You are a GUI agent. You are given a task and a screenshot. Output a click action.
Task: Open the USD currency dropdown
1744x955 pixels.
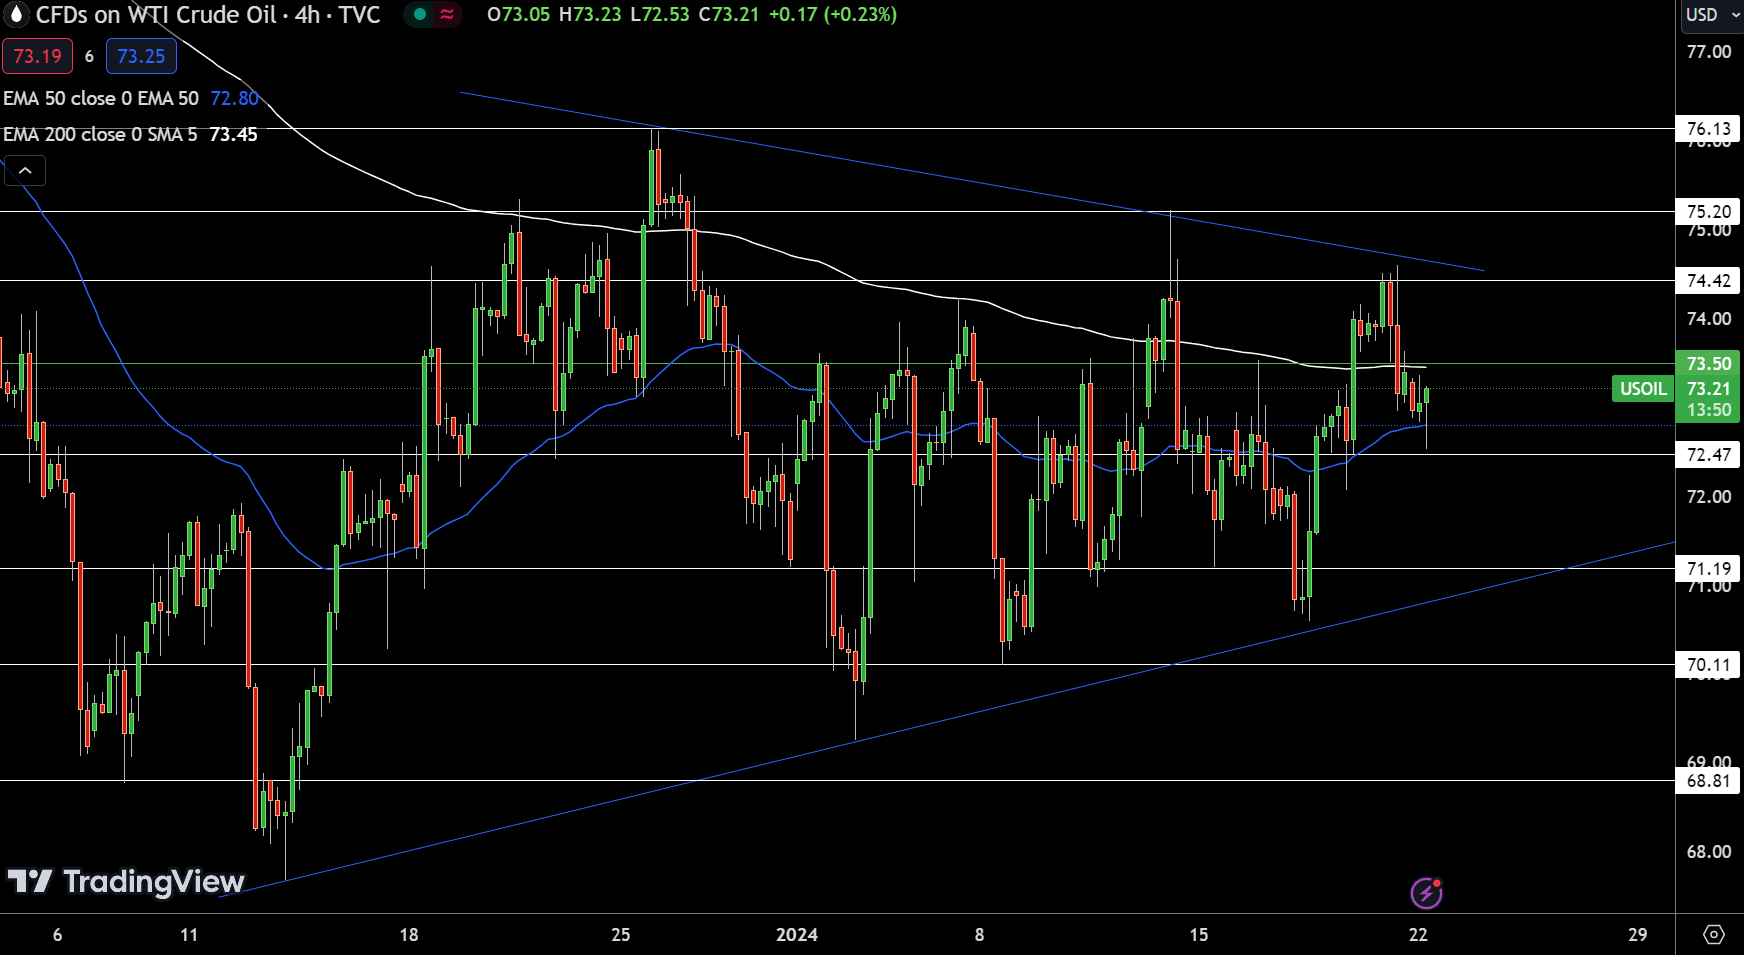(x=1711, y=15)
